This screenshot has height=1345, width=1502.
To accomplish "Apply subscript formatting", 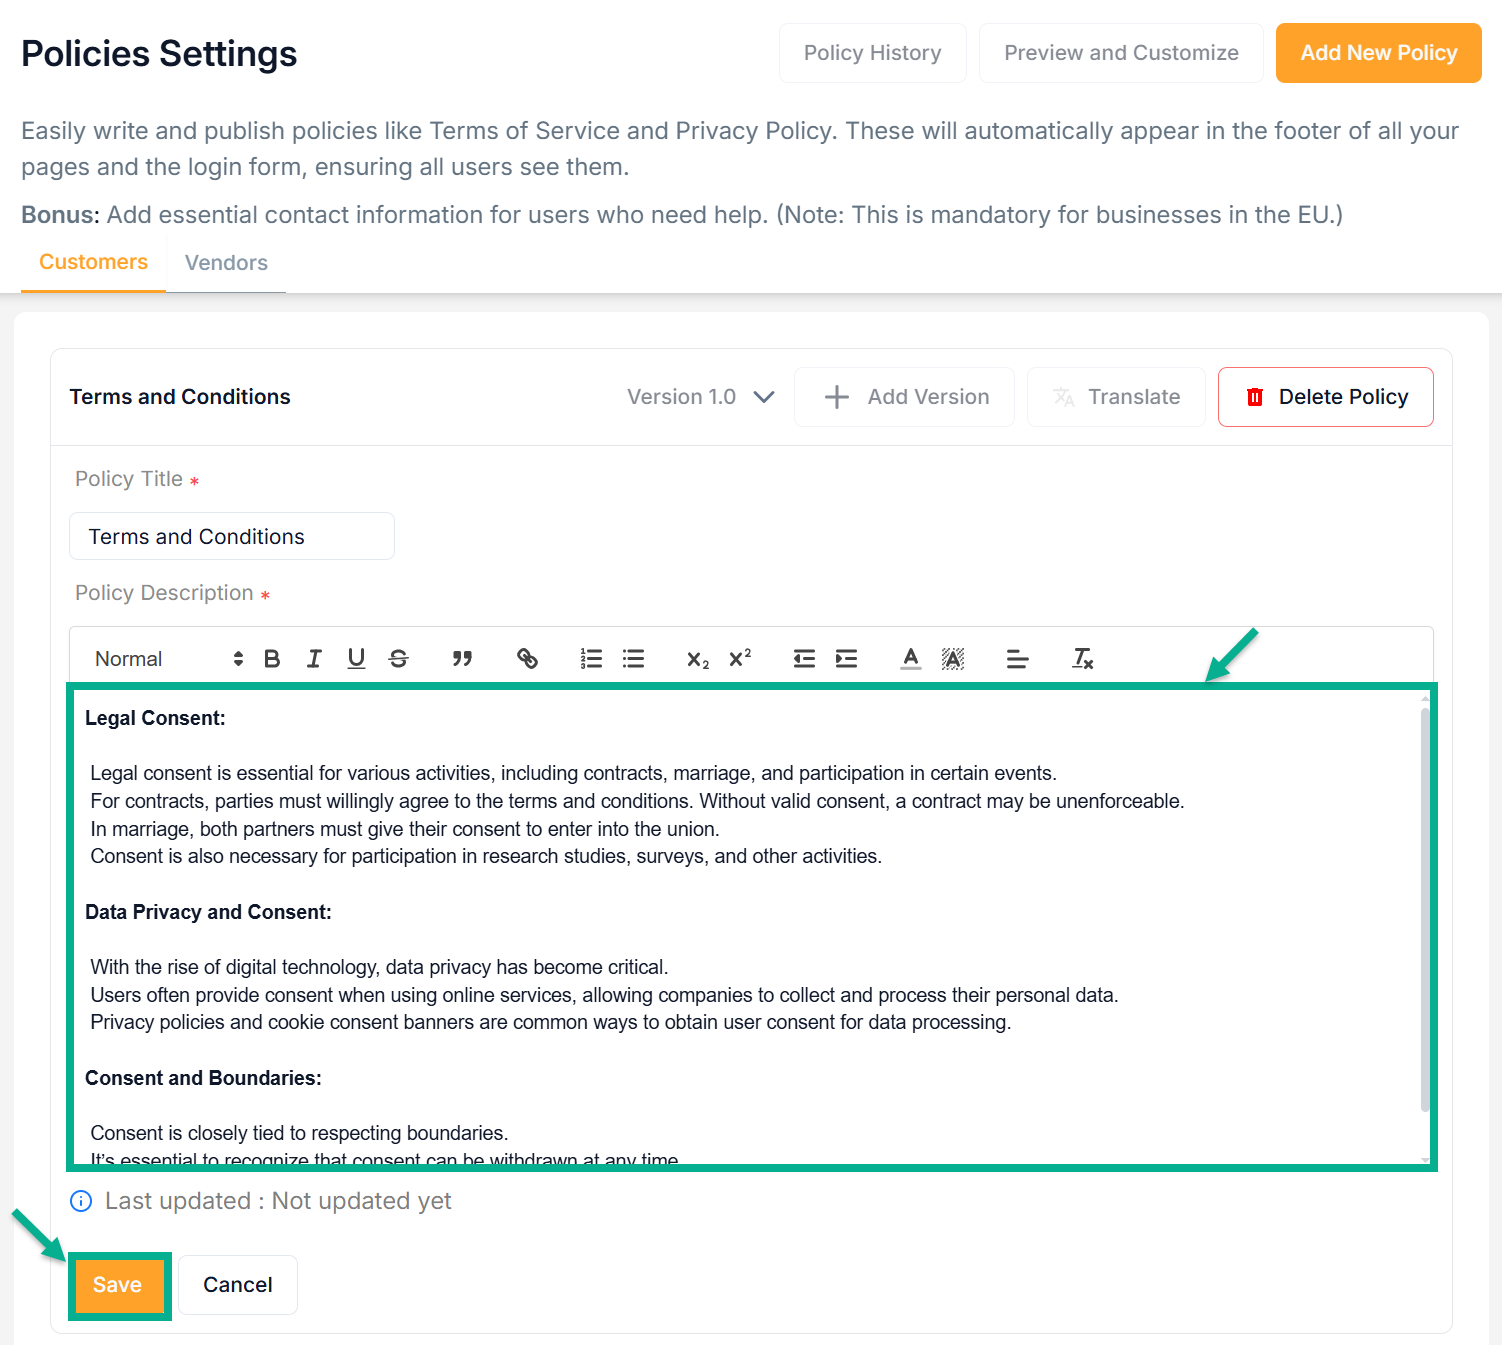I will coord(697,659).
